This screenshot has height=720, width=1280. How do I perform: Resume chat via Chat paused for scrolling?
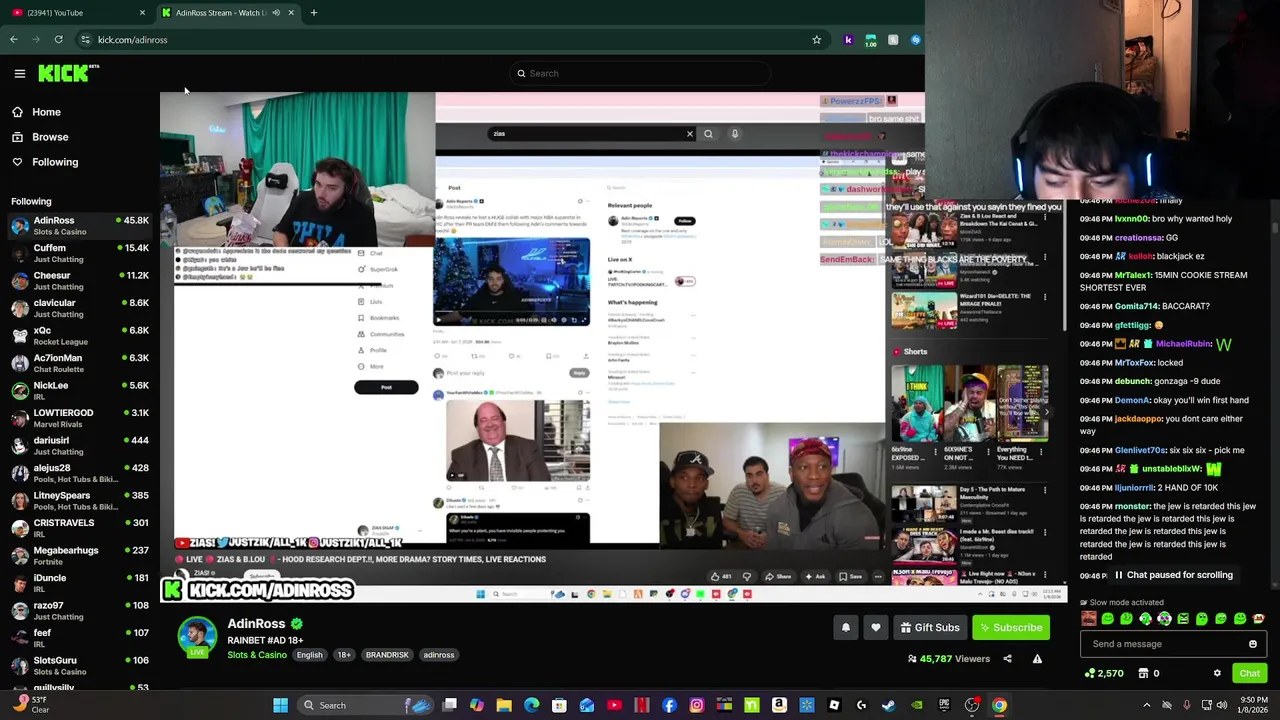(x=1172, y=575)
